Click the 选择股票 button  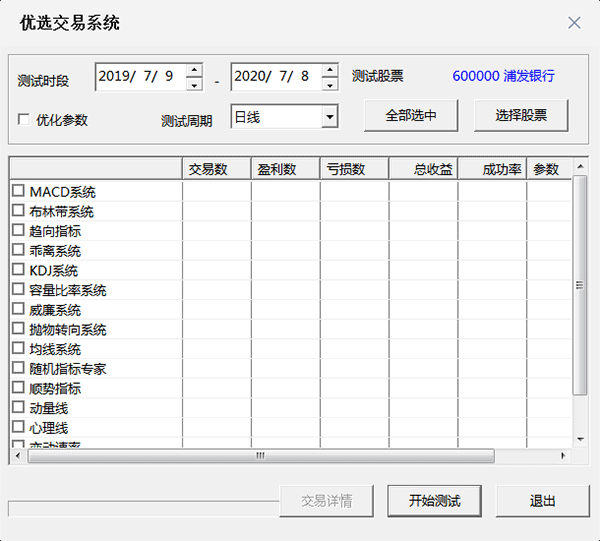click(x=521, y=116)
